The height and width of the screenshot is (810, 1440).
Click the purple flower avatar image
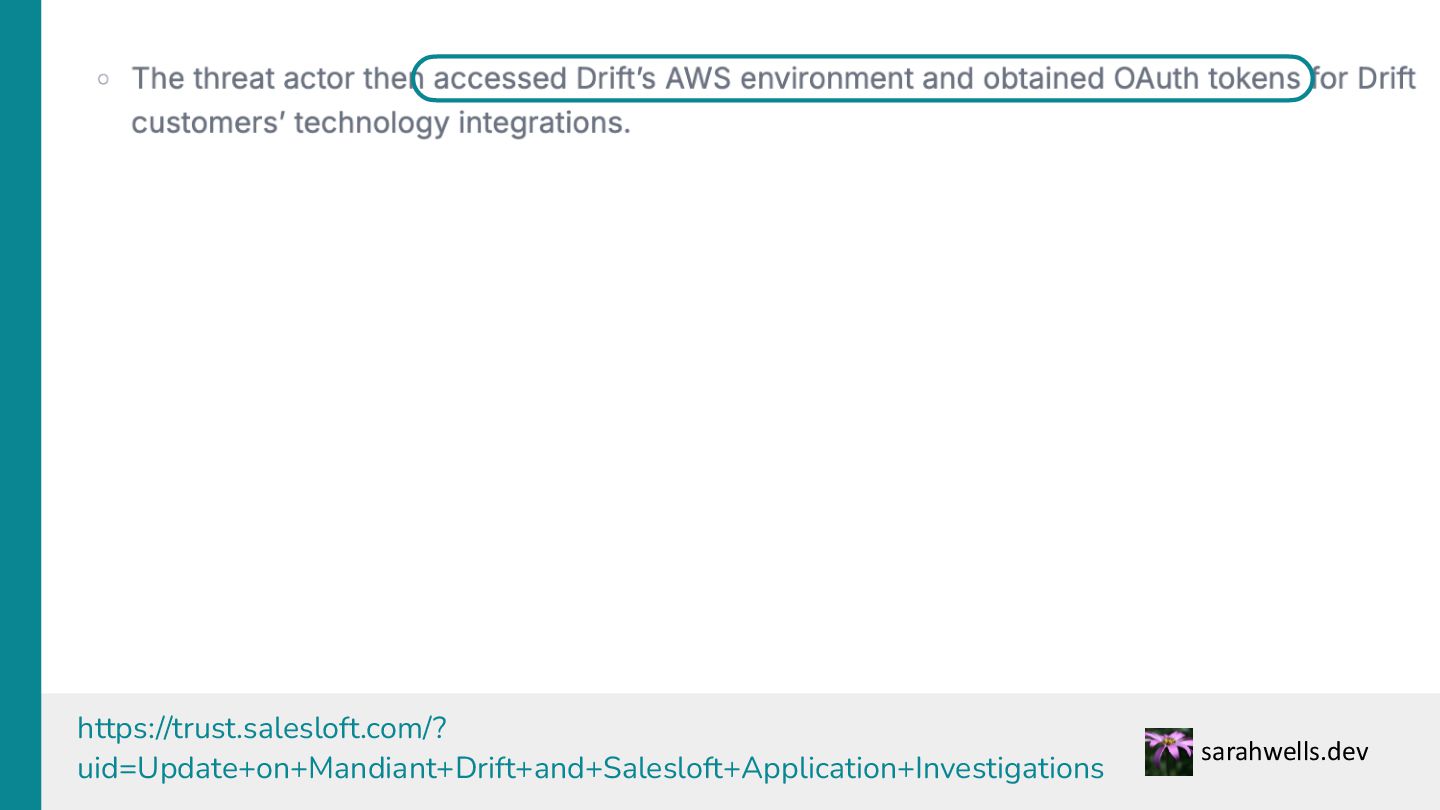(x=1168, y=752)
